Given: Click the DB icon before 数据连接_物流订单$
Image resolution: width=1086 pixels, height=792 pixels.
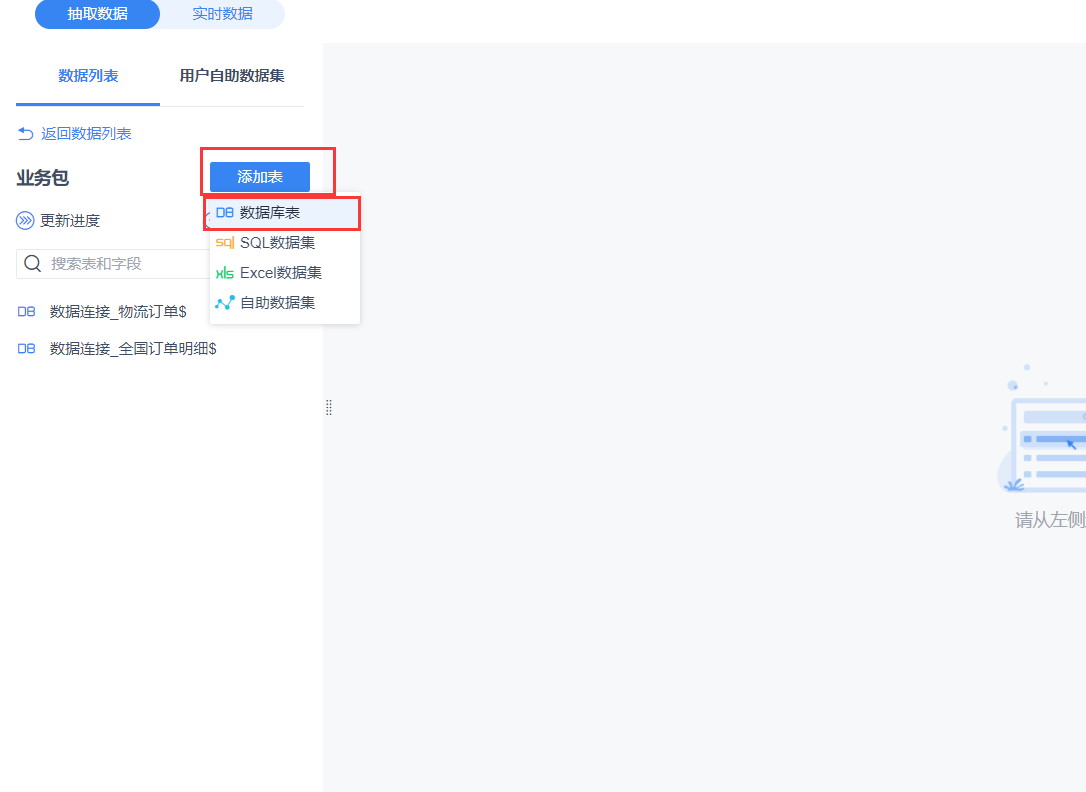Looking at the screenshot, I should (26, 311).
